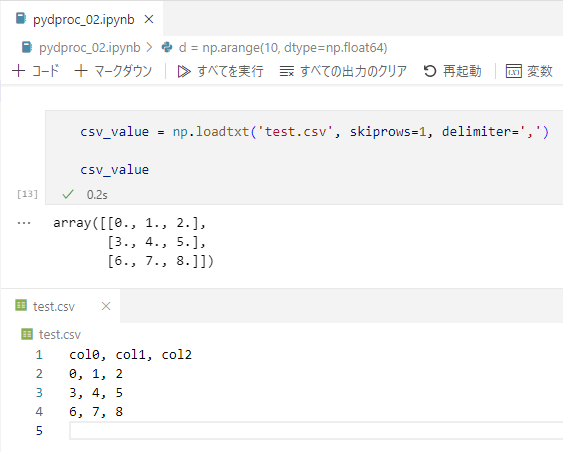Click notebook icon in pydproc_02.ipynb tab
The image size is (563, 452).
[21, 19]
